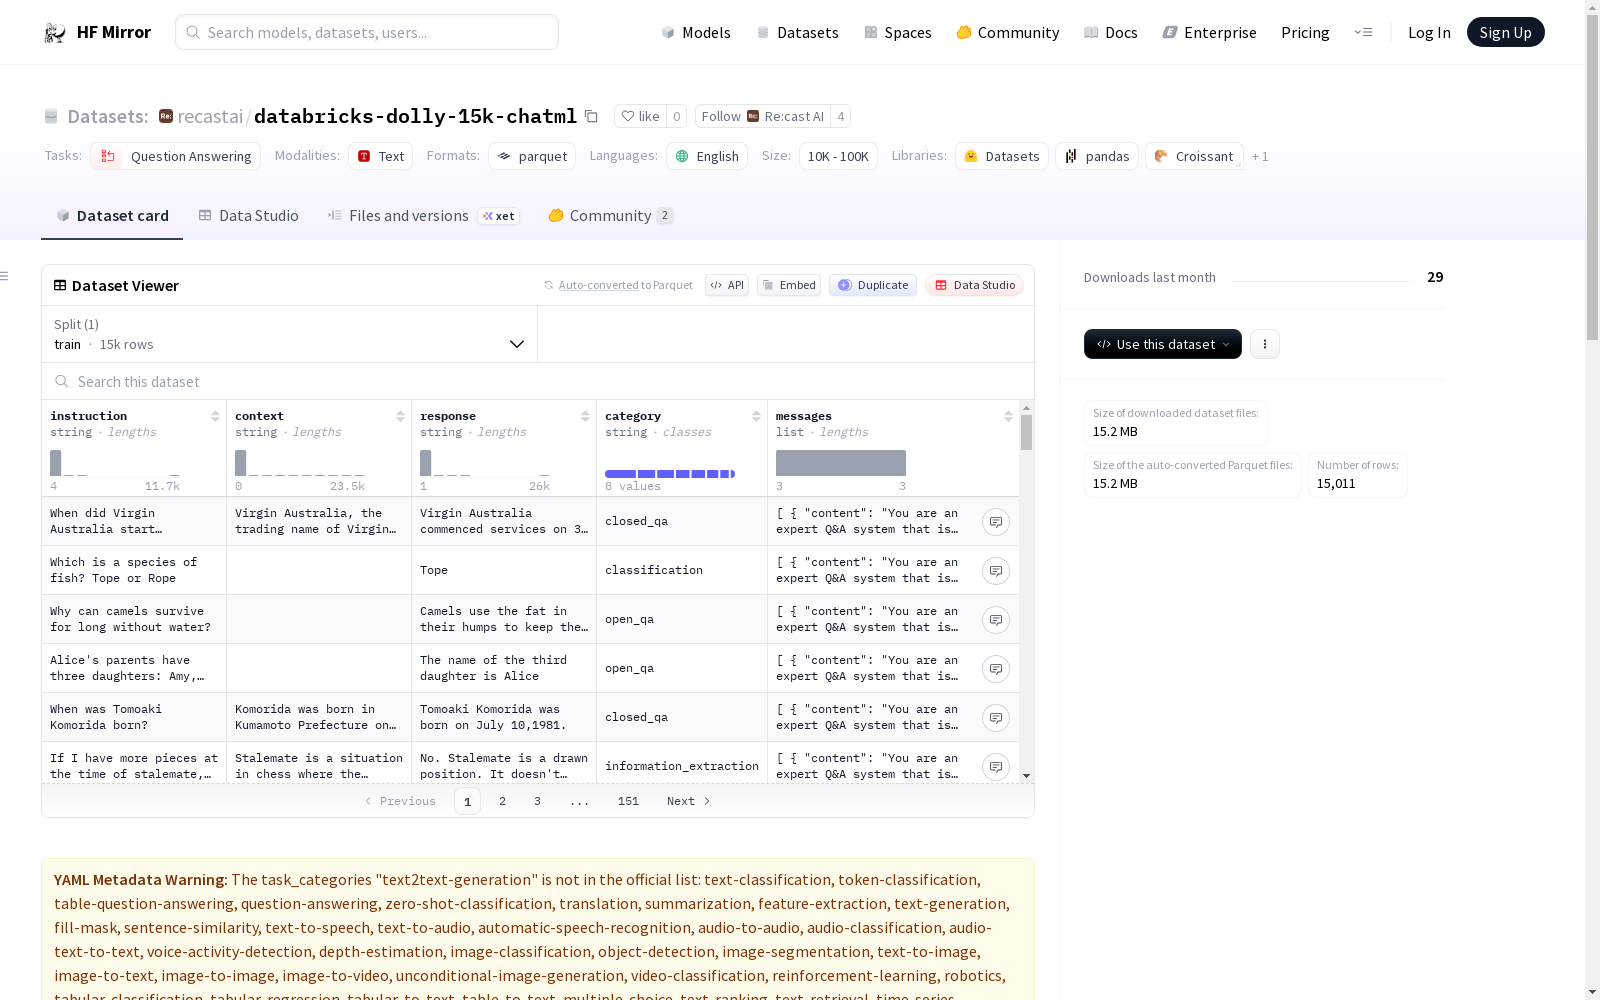Jump to page 151 of the dataset
The height and width of the screenshot is (1000, 1600).
pos(628,801)
